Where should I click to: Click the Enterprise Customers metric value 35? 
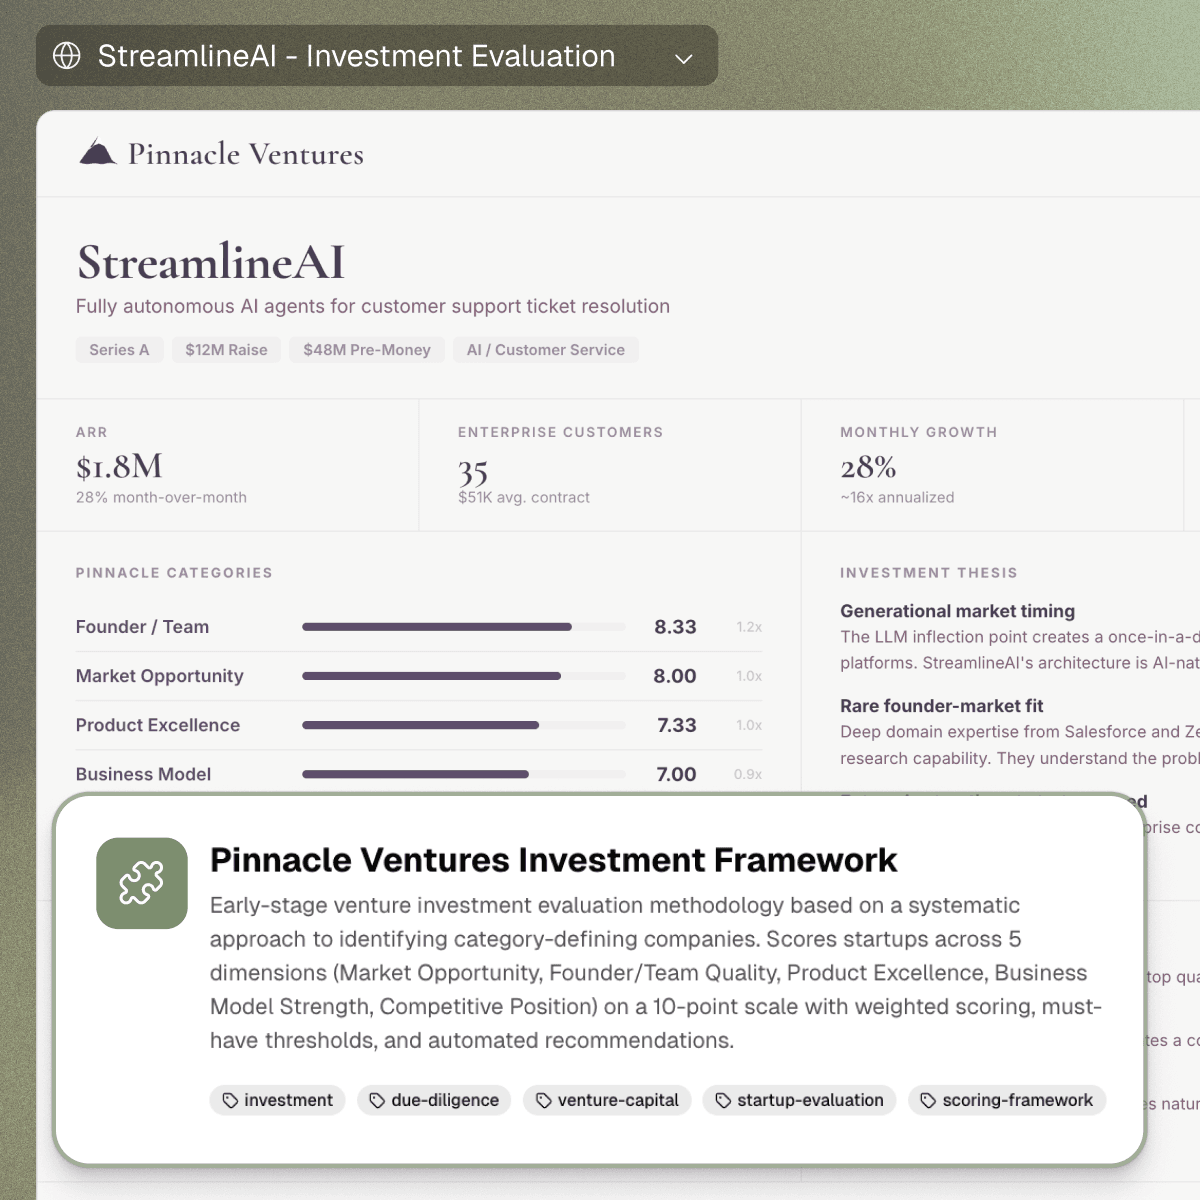click(473, 470)
